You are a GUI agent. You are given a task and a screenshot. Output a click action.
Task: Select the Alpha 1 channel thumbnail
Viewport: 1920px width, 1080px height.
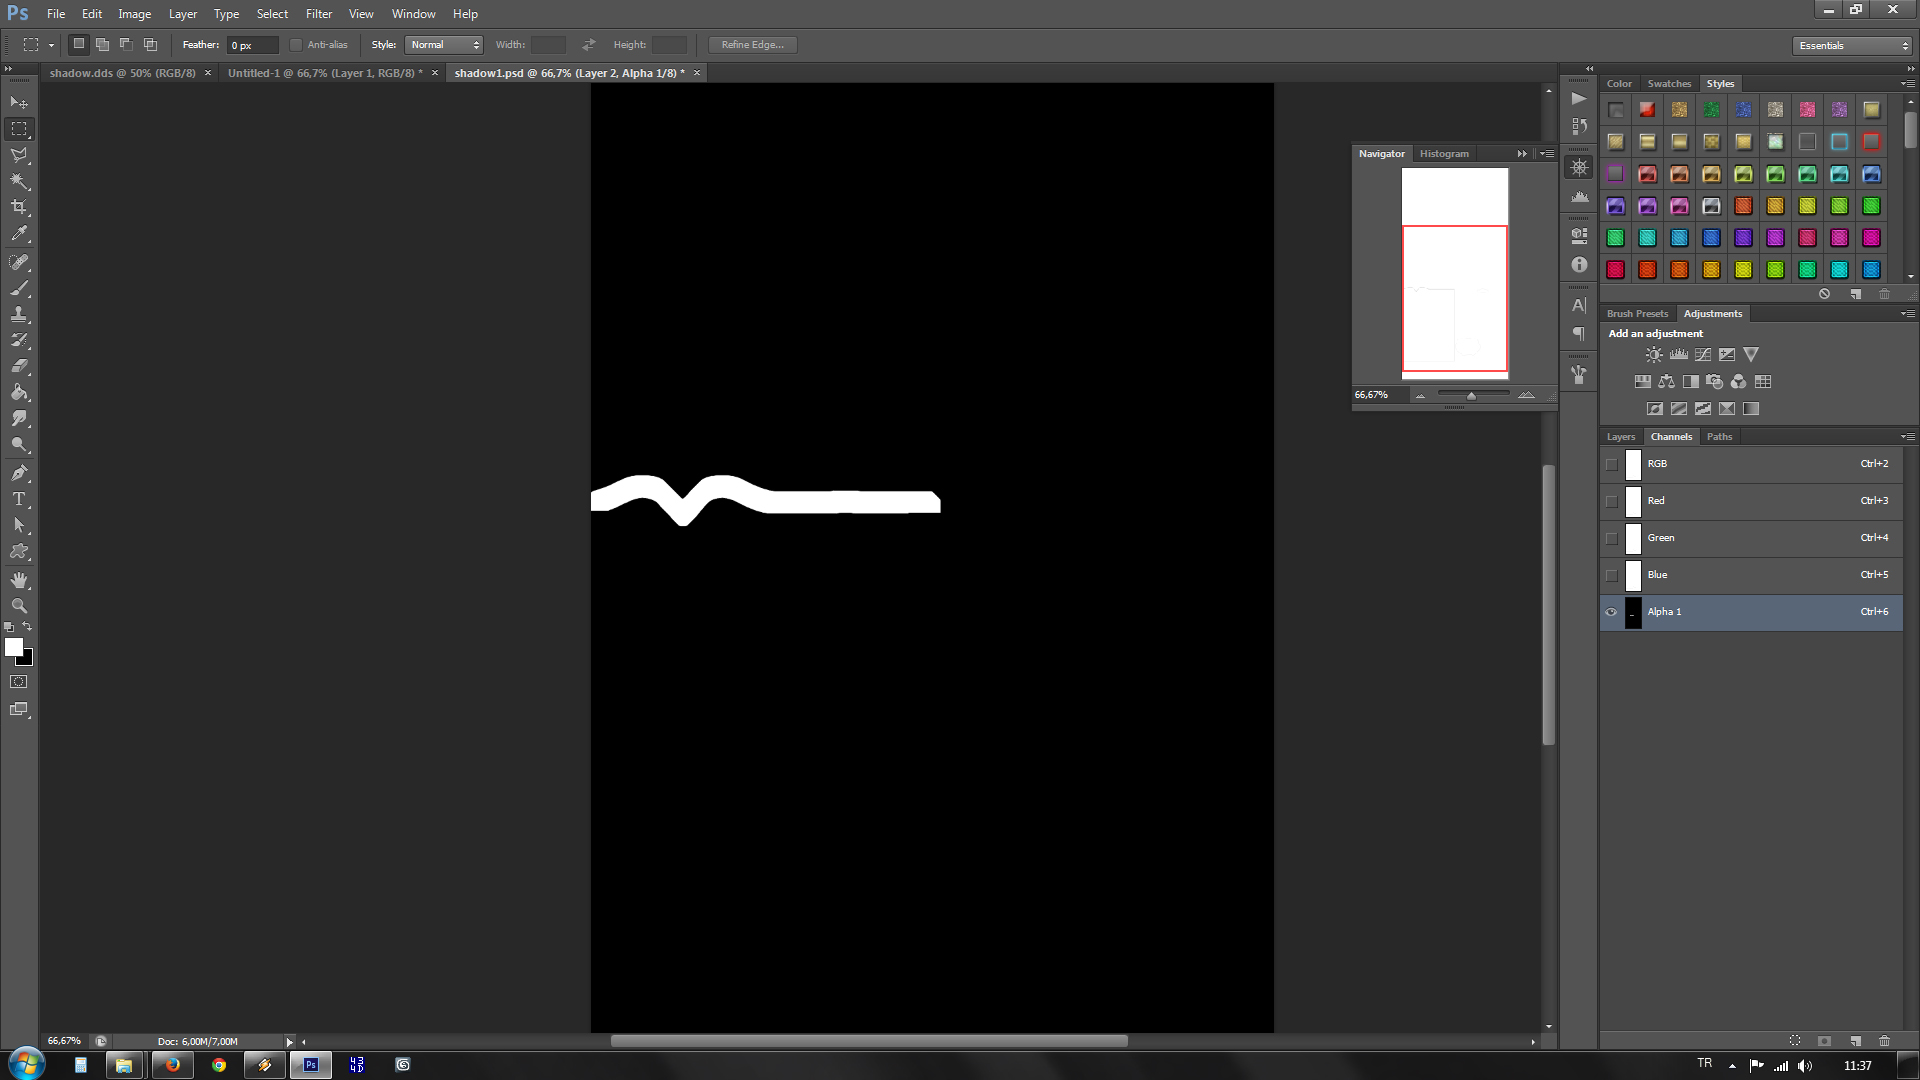(x=1633, y=612)
